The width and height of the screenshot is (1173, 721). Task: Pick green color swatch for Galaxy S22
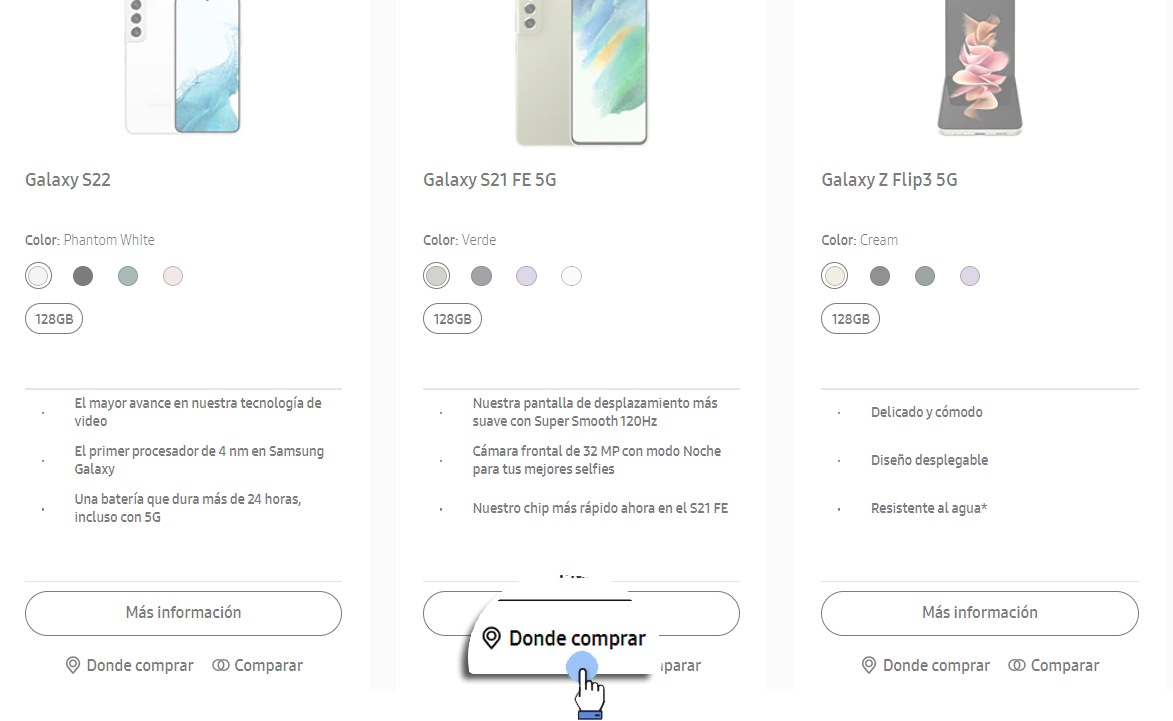pyautogui.click(x=128, y=276)
